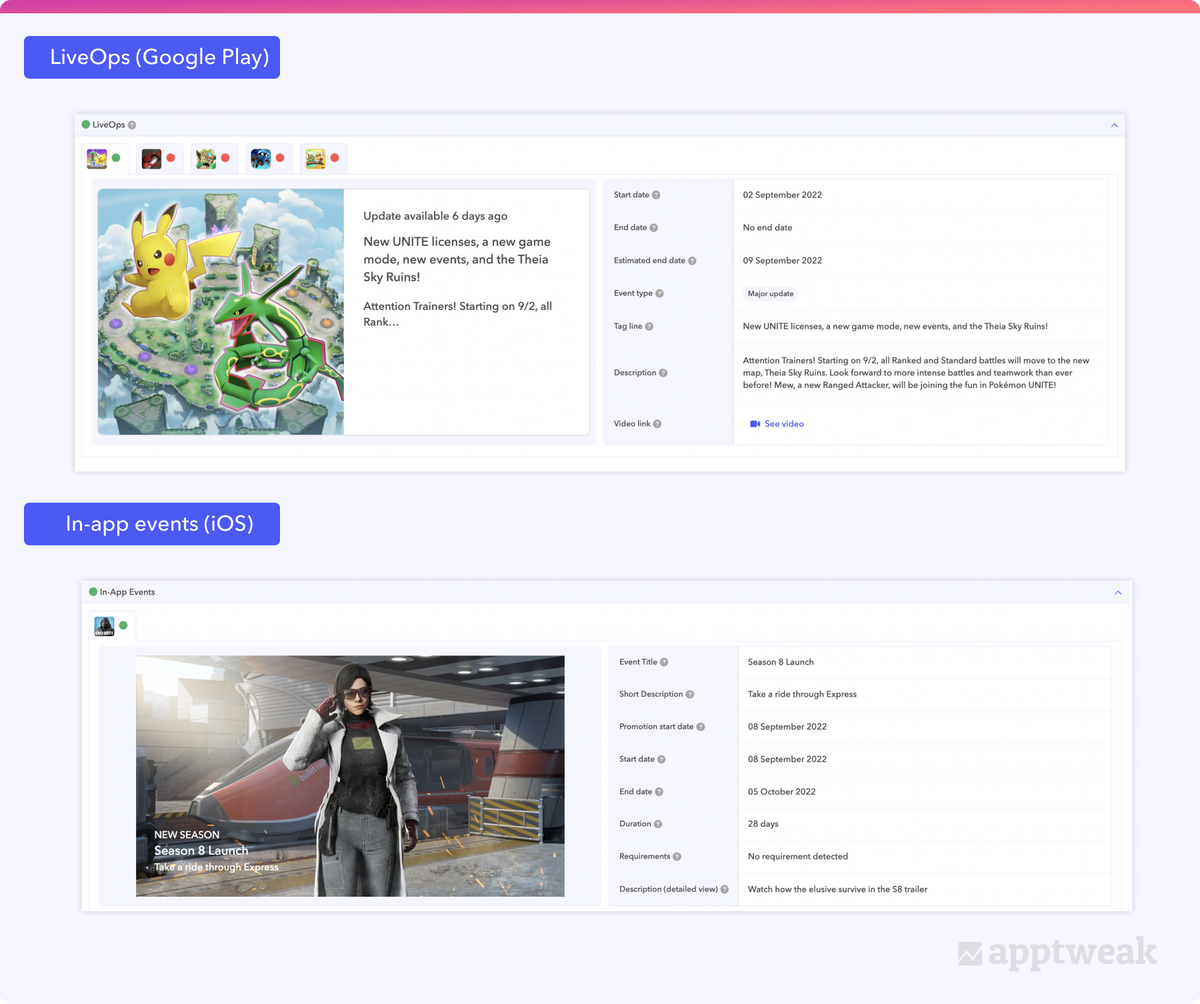Click the help icon beside In-App Events Start date
The height and width of the screenshot is (1004, 1200).
[x=662, y=759]
